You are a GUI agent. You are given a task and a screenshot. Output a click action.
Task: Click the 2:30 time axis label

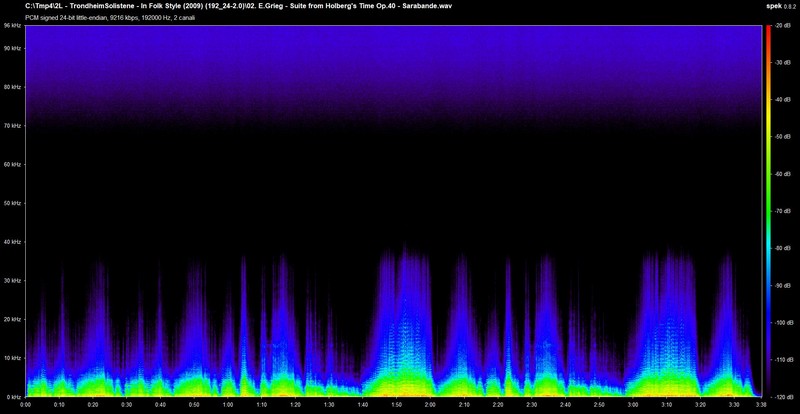(531, 404)
